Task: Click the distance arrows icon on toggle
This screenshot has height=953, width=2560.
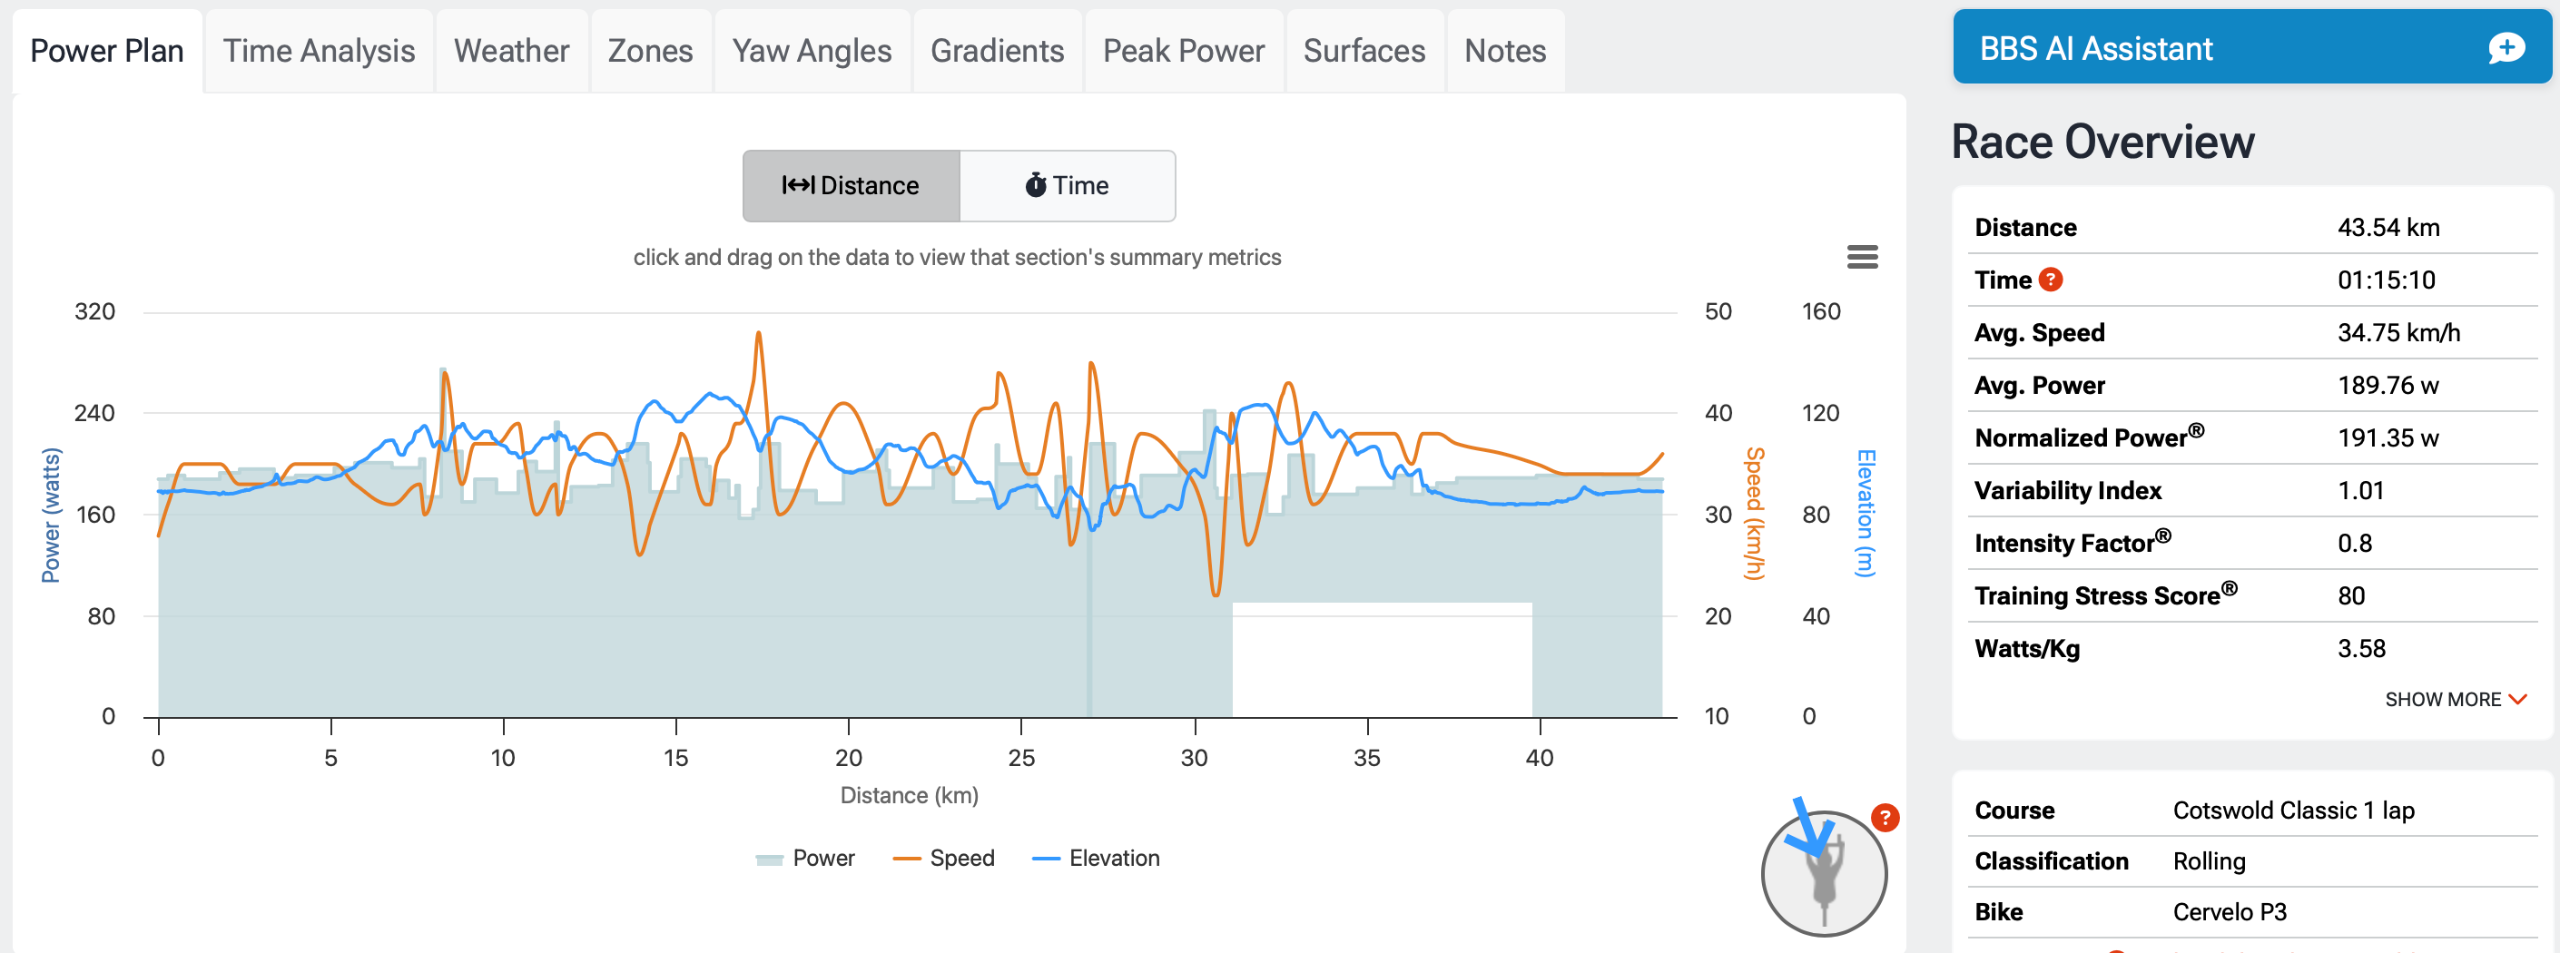Action: pos(797,185)
